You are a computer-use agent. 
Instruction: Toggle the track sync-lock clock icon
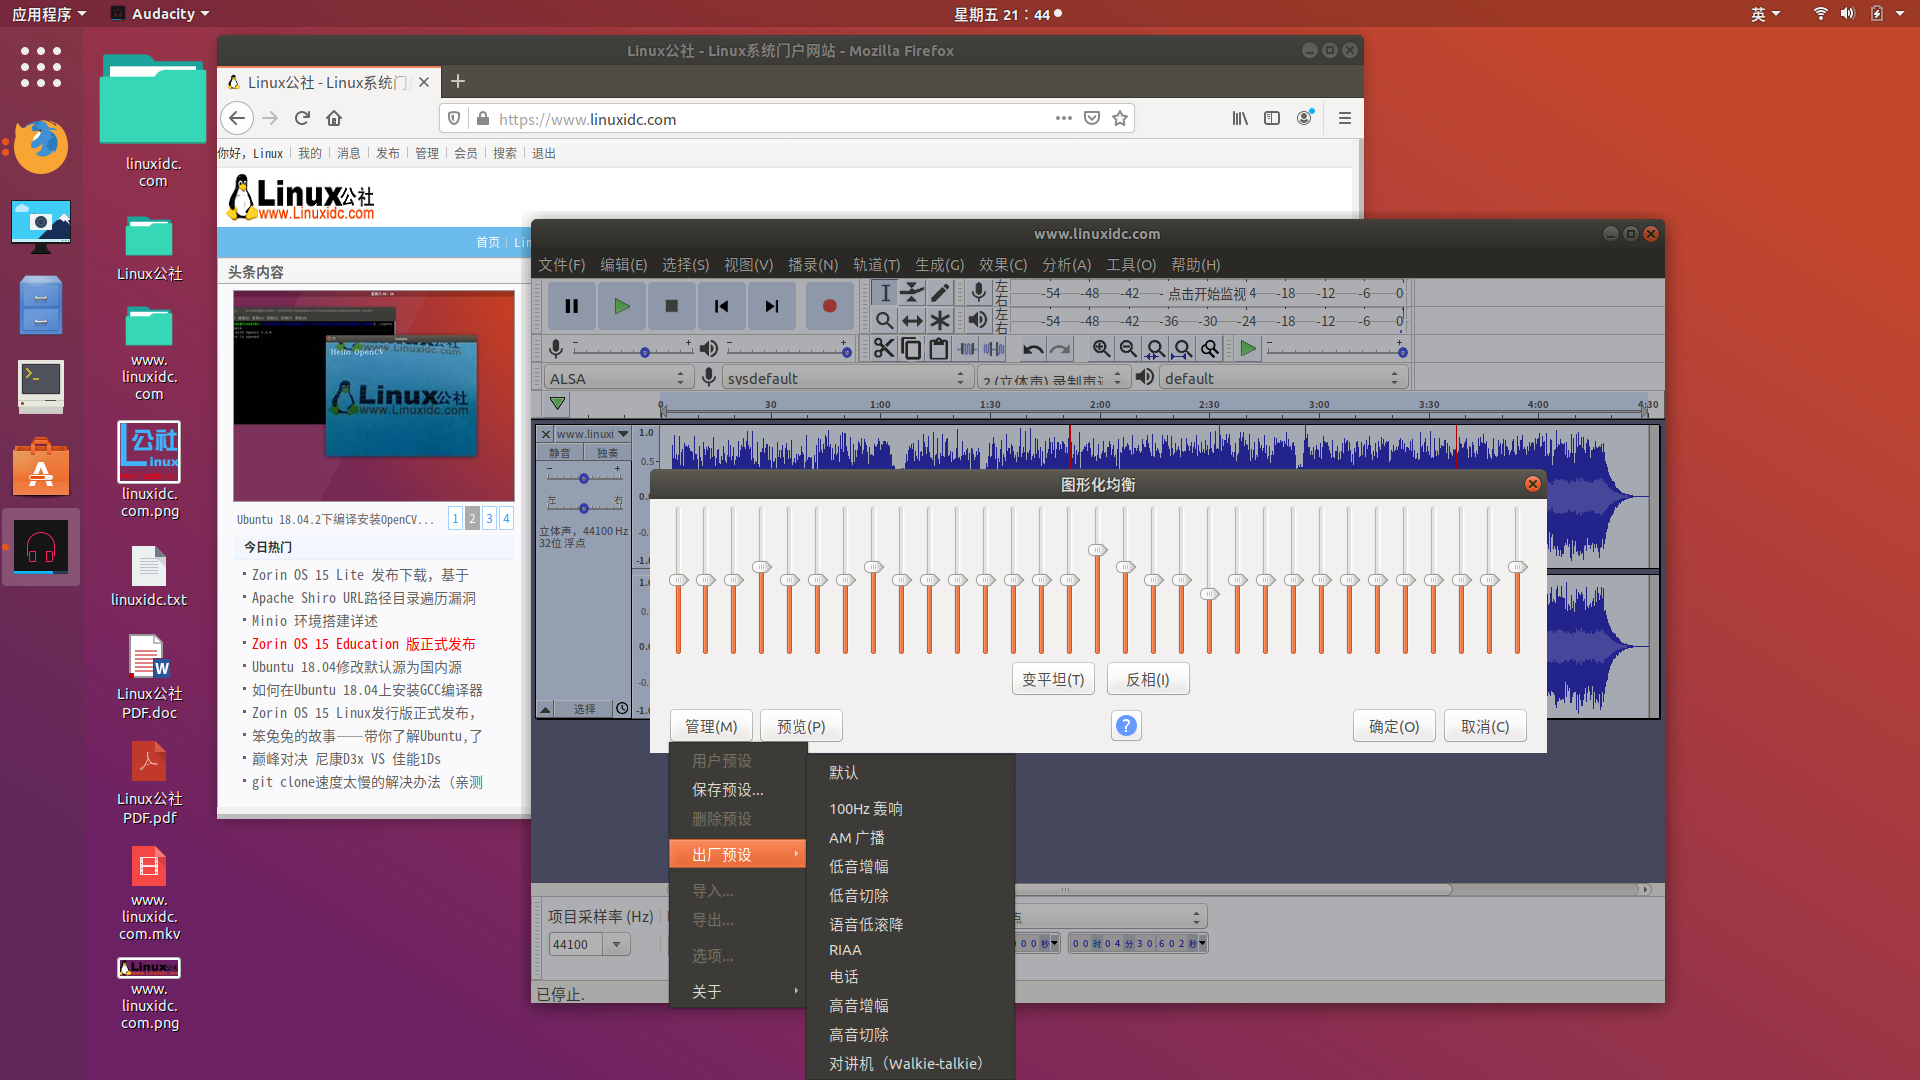(x=621, y=709)
